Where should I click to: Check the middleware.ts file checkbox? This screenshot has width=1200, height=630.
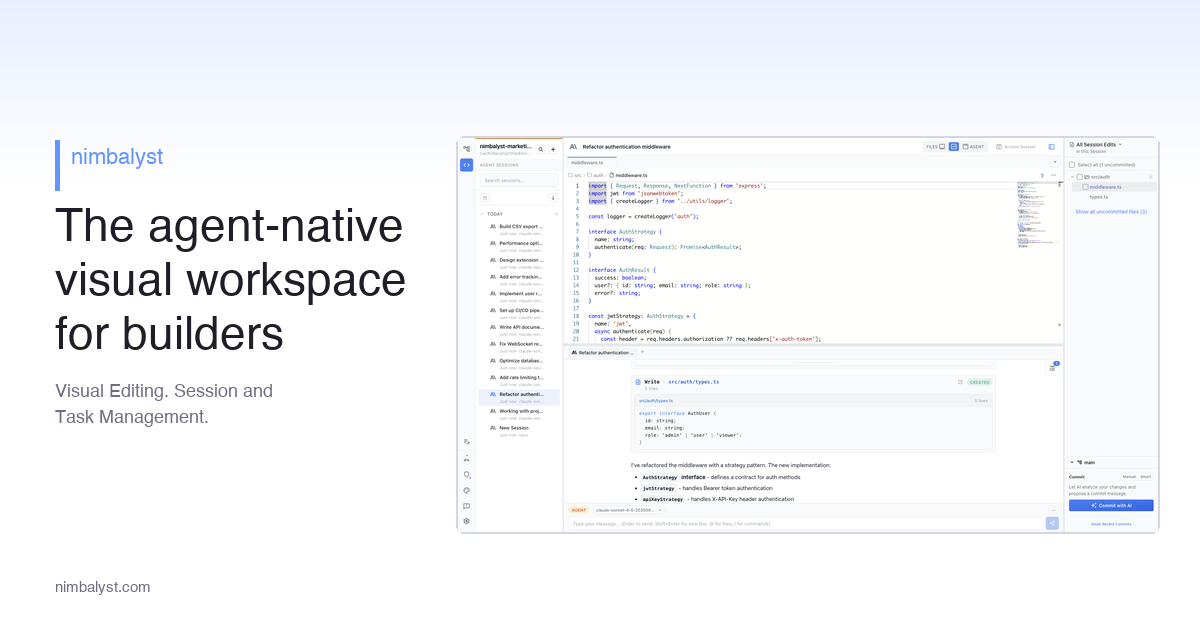tap(1085, 187)
